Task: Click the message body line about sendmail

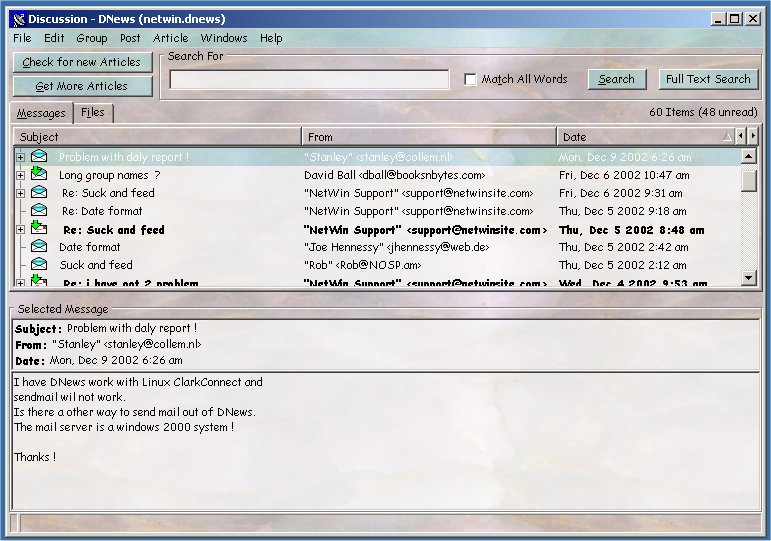Action: (70, 397)
